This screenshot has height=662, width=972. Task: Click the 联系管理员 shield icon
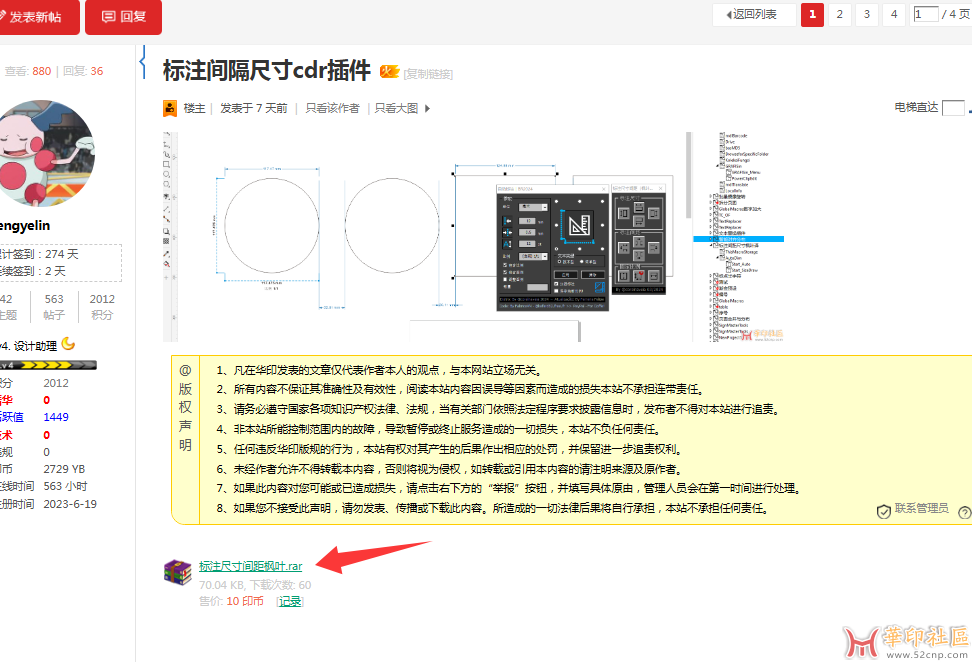tap(883, 511)
